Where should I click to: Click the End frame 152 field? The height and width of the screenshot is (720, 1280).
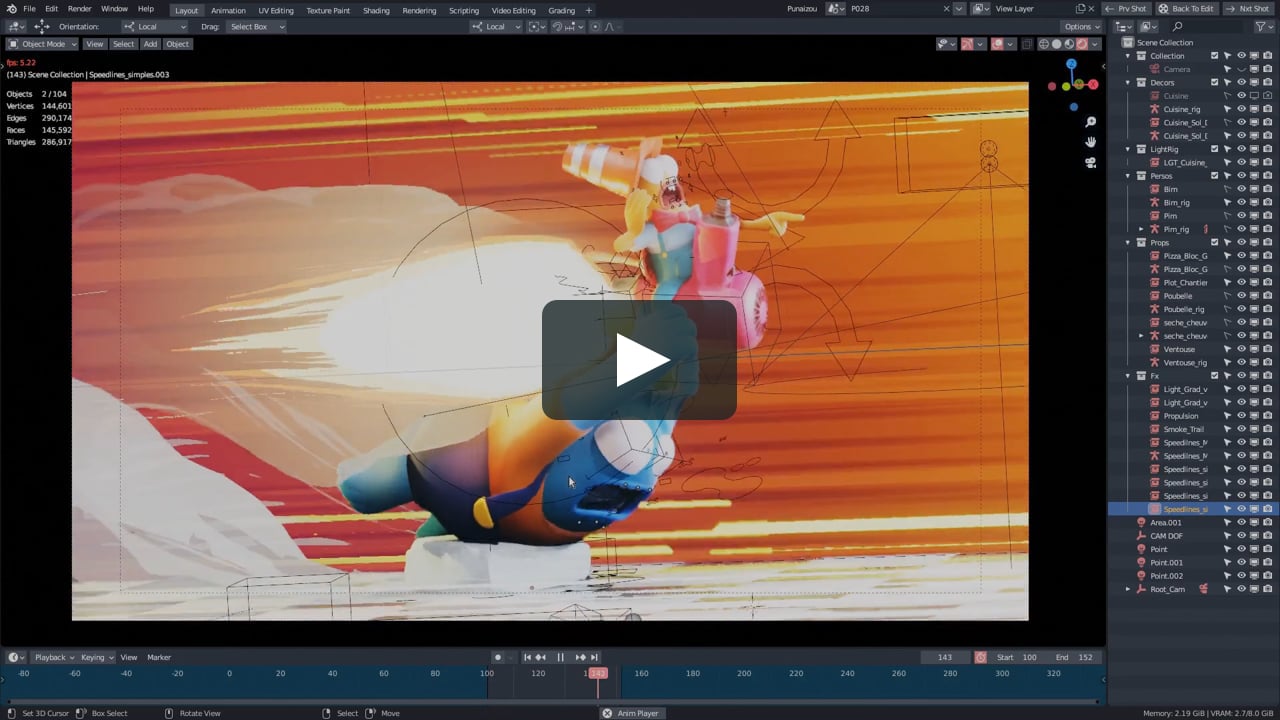1076,657
